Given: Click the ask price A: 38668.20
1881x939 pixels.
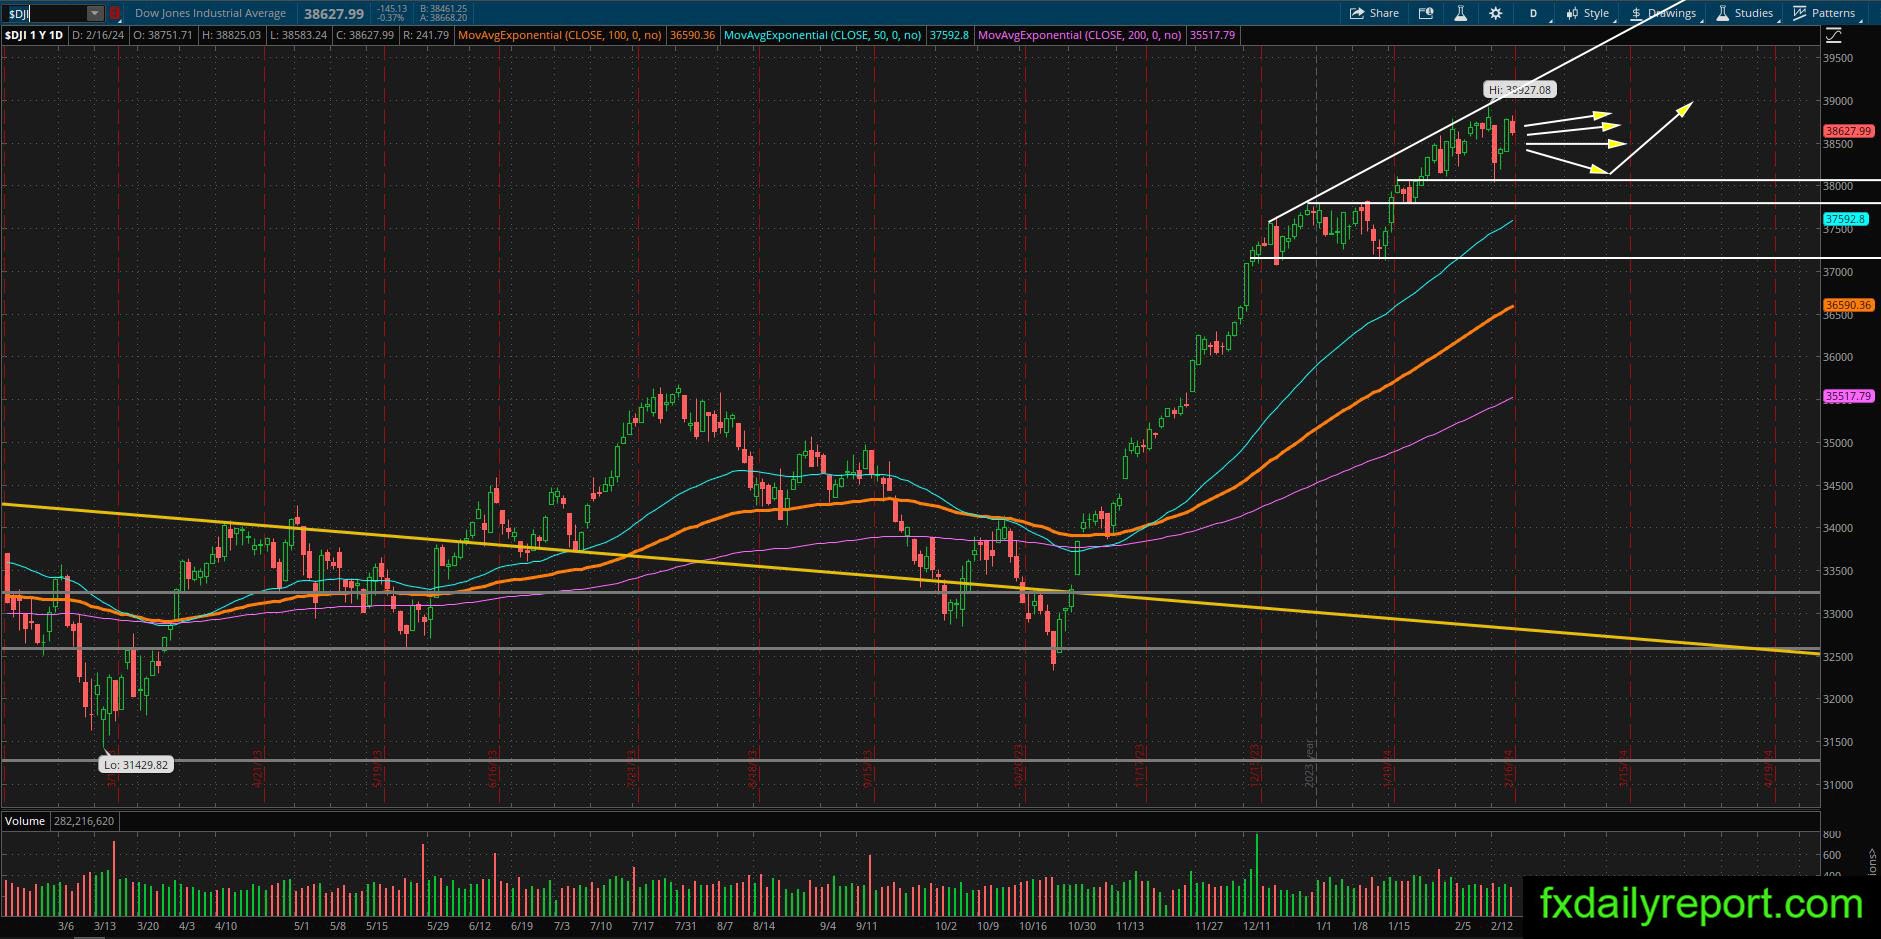Looking at the screenshot, I should (444, 18).
